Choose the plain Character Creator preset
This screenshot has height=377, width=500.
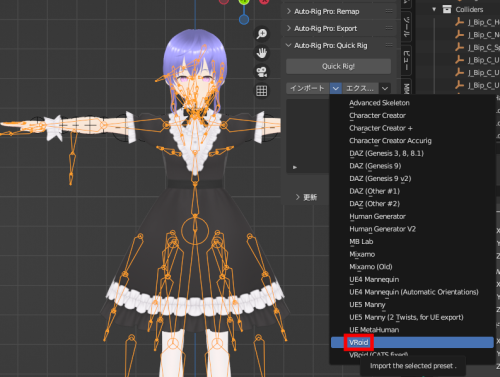click(377, 116)
